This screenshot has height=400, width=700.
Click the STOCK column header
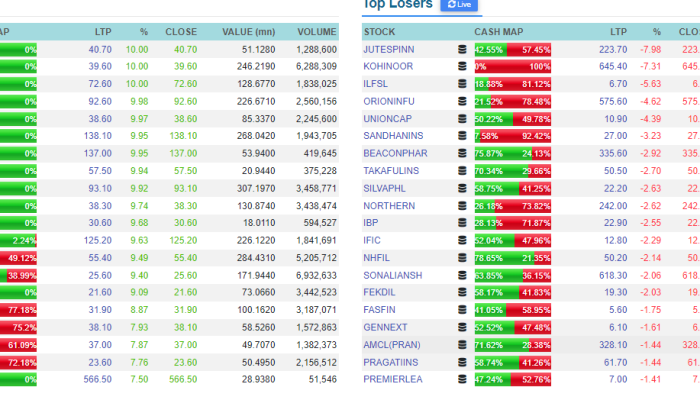379,32
